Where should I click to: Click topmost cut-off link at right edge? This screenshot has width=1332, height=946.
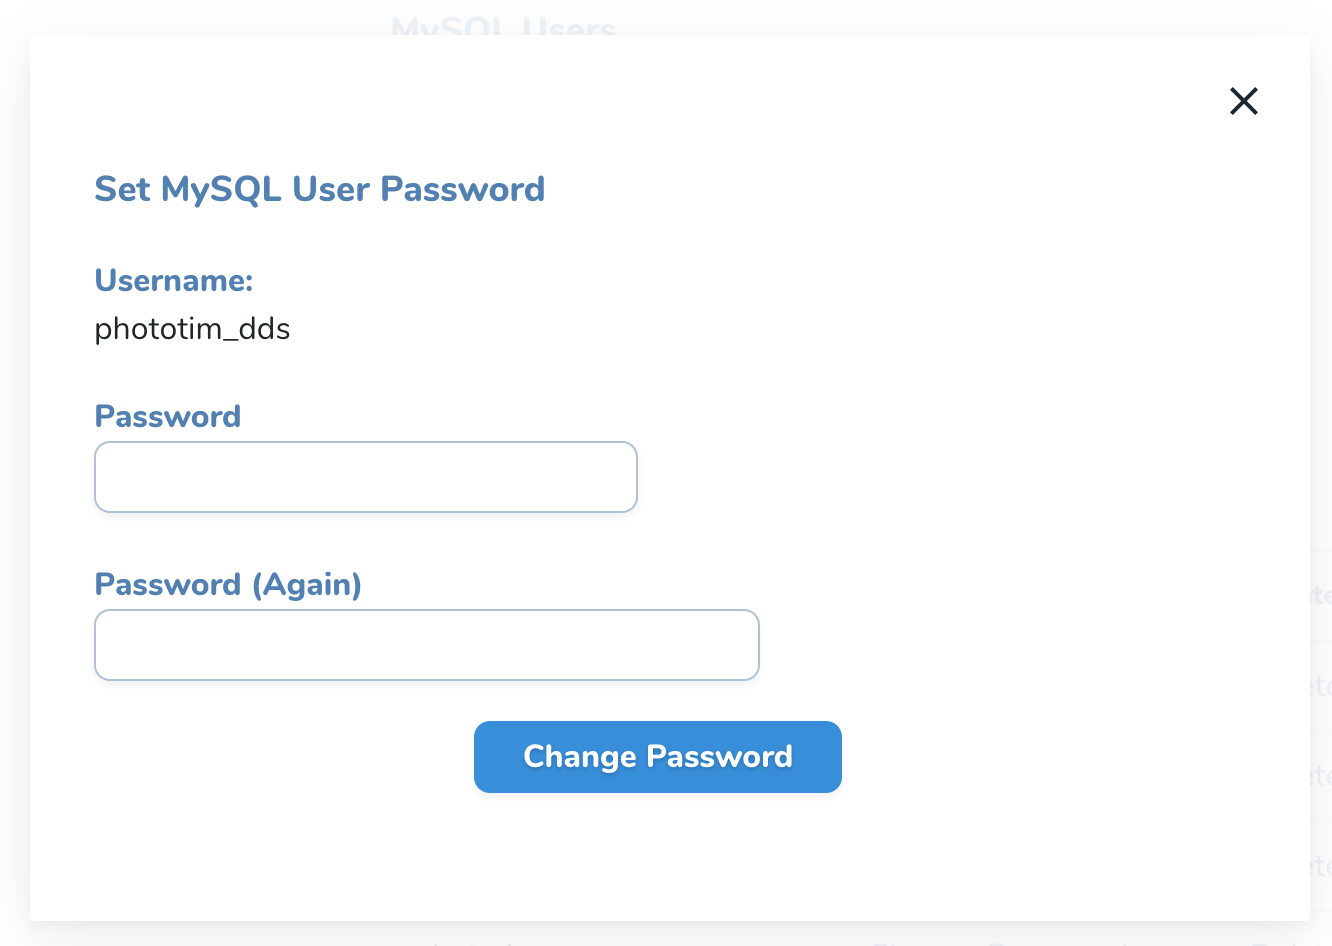pyautogui.click(x=1321, y=596)
